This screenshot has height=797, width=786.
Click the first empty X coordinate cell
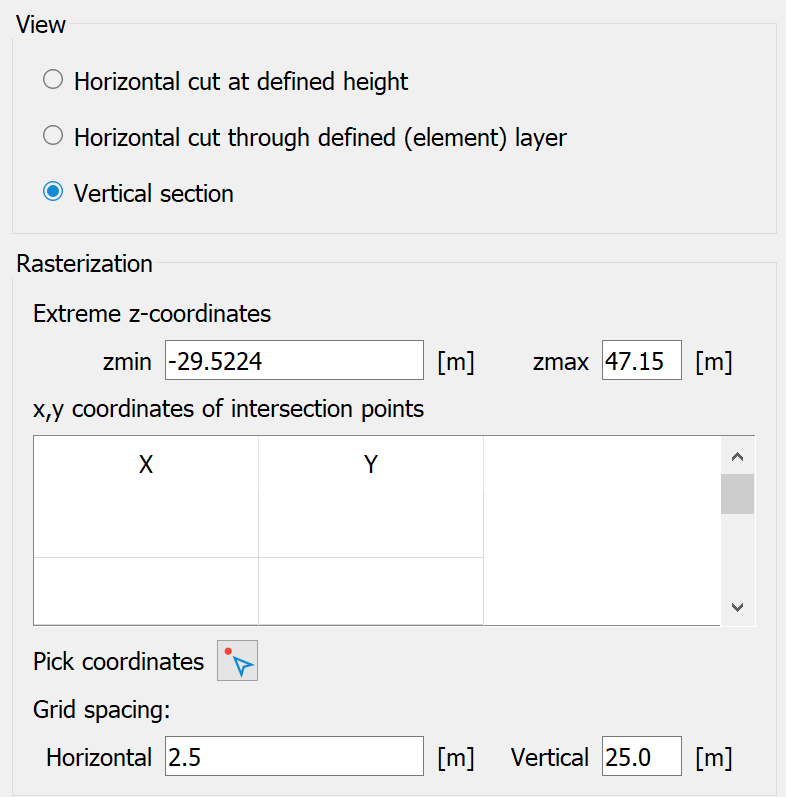click(146, 591)
